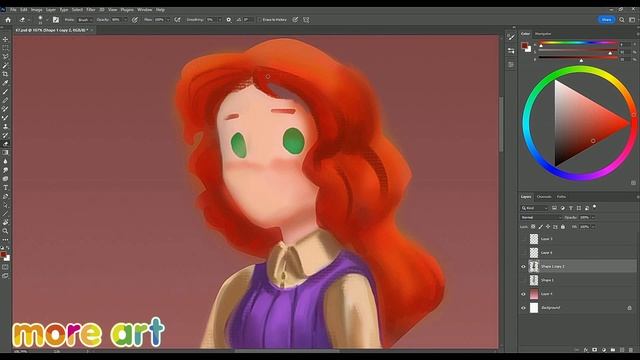Image resolution: width=640 pixels, height=360 pixels.
Task: Click the hue slider in Color panel
Action: (578, 42)
